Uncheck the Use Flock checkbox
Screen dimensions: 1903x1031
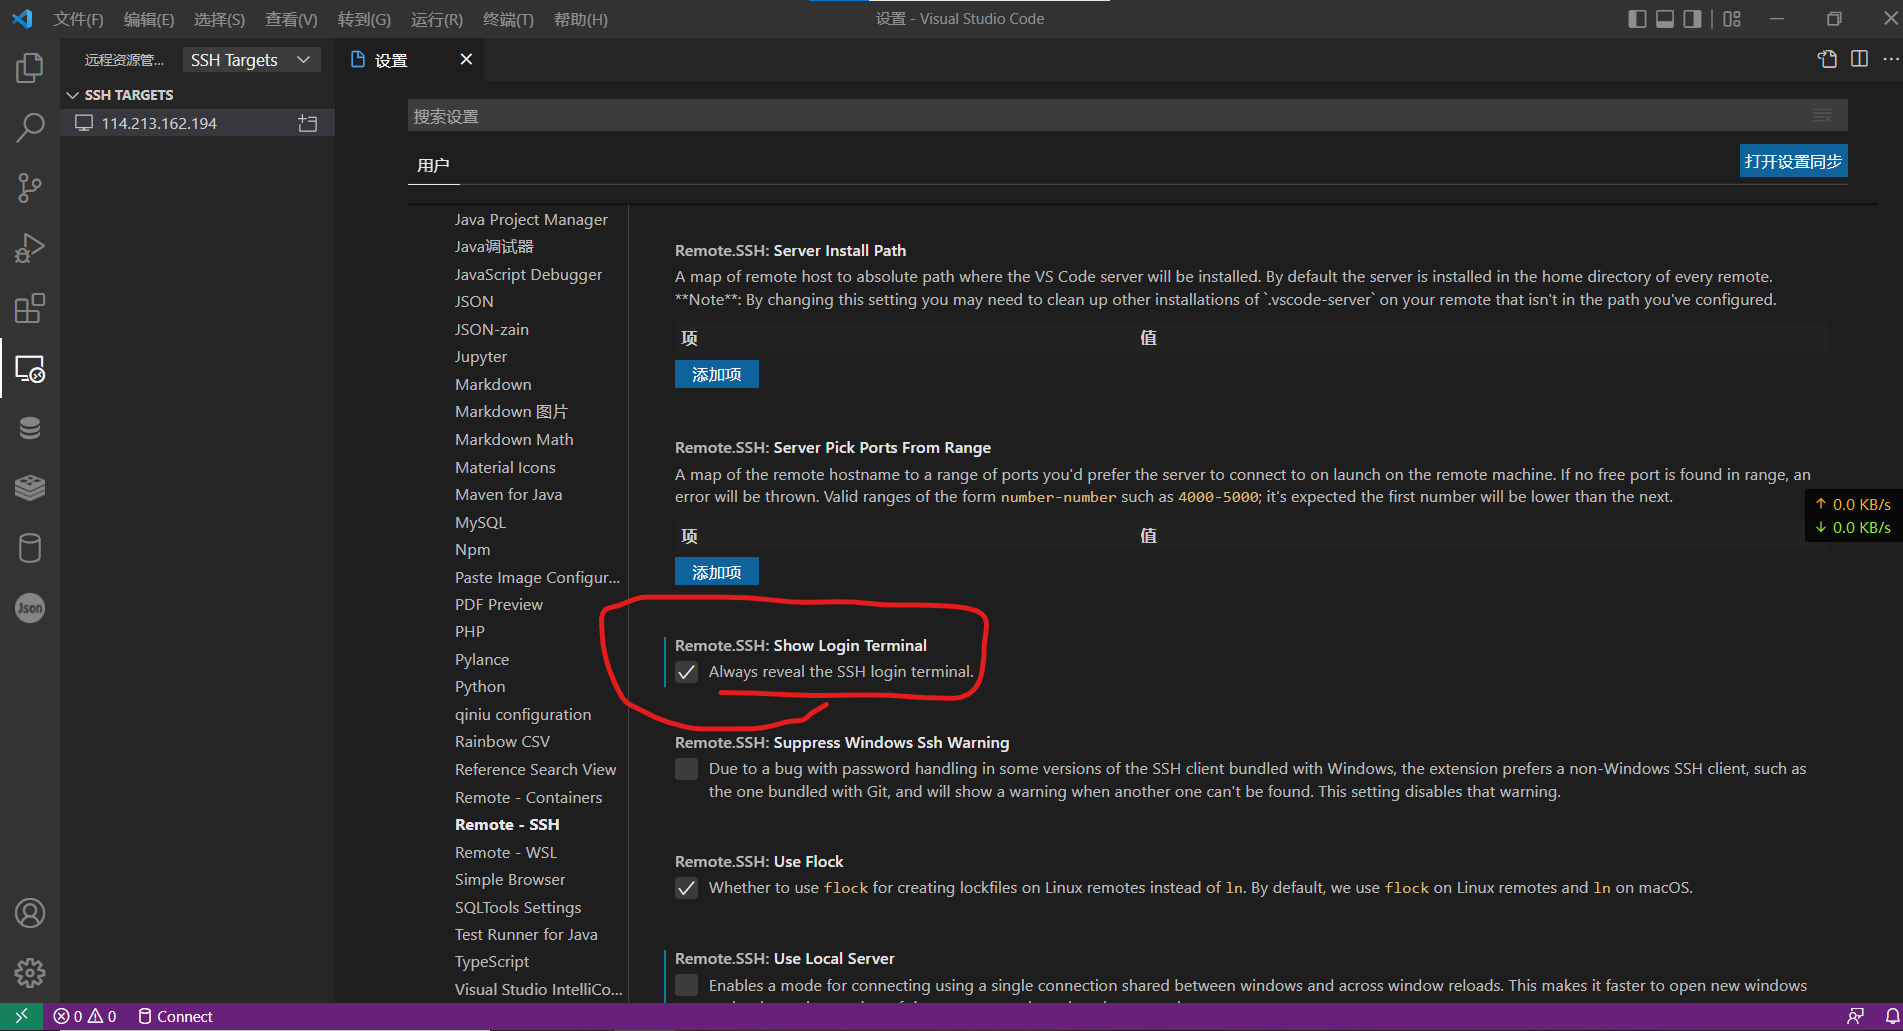tap(686, 888)
